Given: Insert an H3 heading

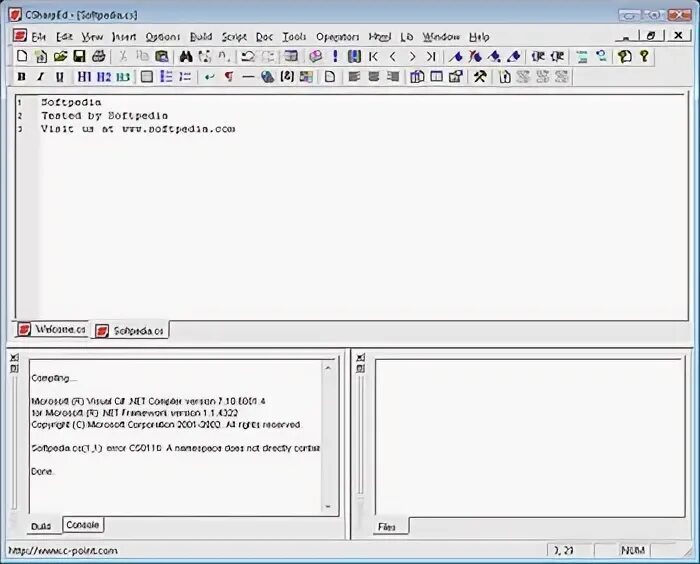Looking at the screenshot, I should [x=123, y=77].
